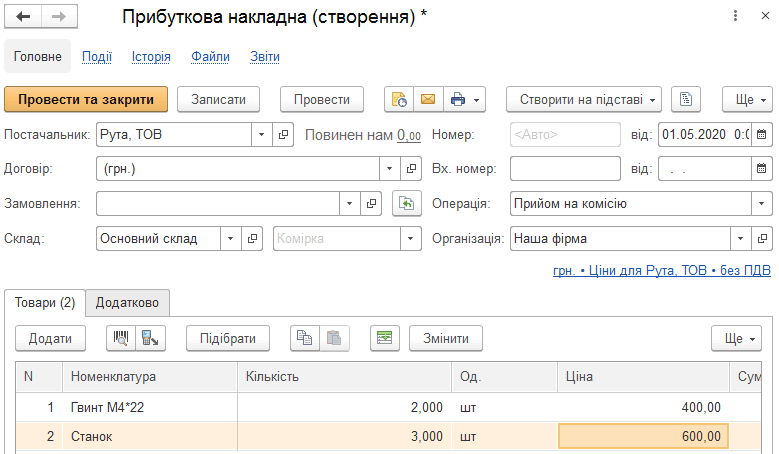Focus the Номер input field
This screenshot has height=454, width=779.
point(565,135)
